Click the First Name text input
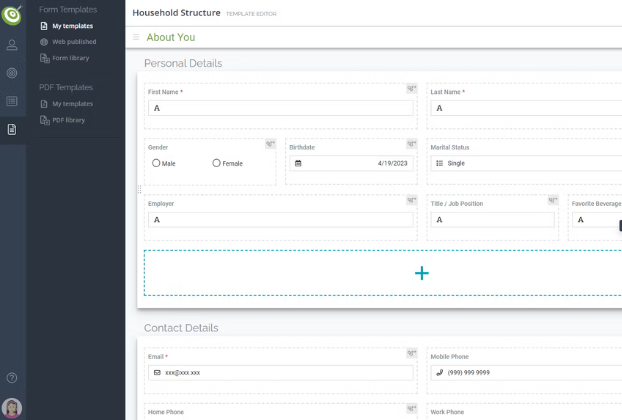Screen dimensions: 622x420 280,108
